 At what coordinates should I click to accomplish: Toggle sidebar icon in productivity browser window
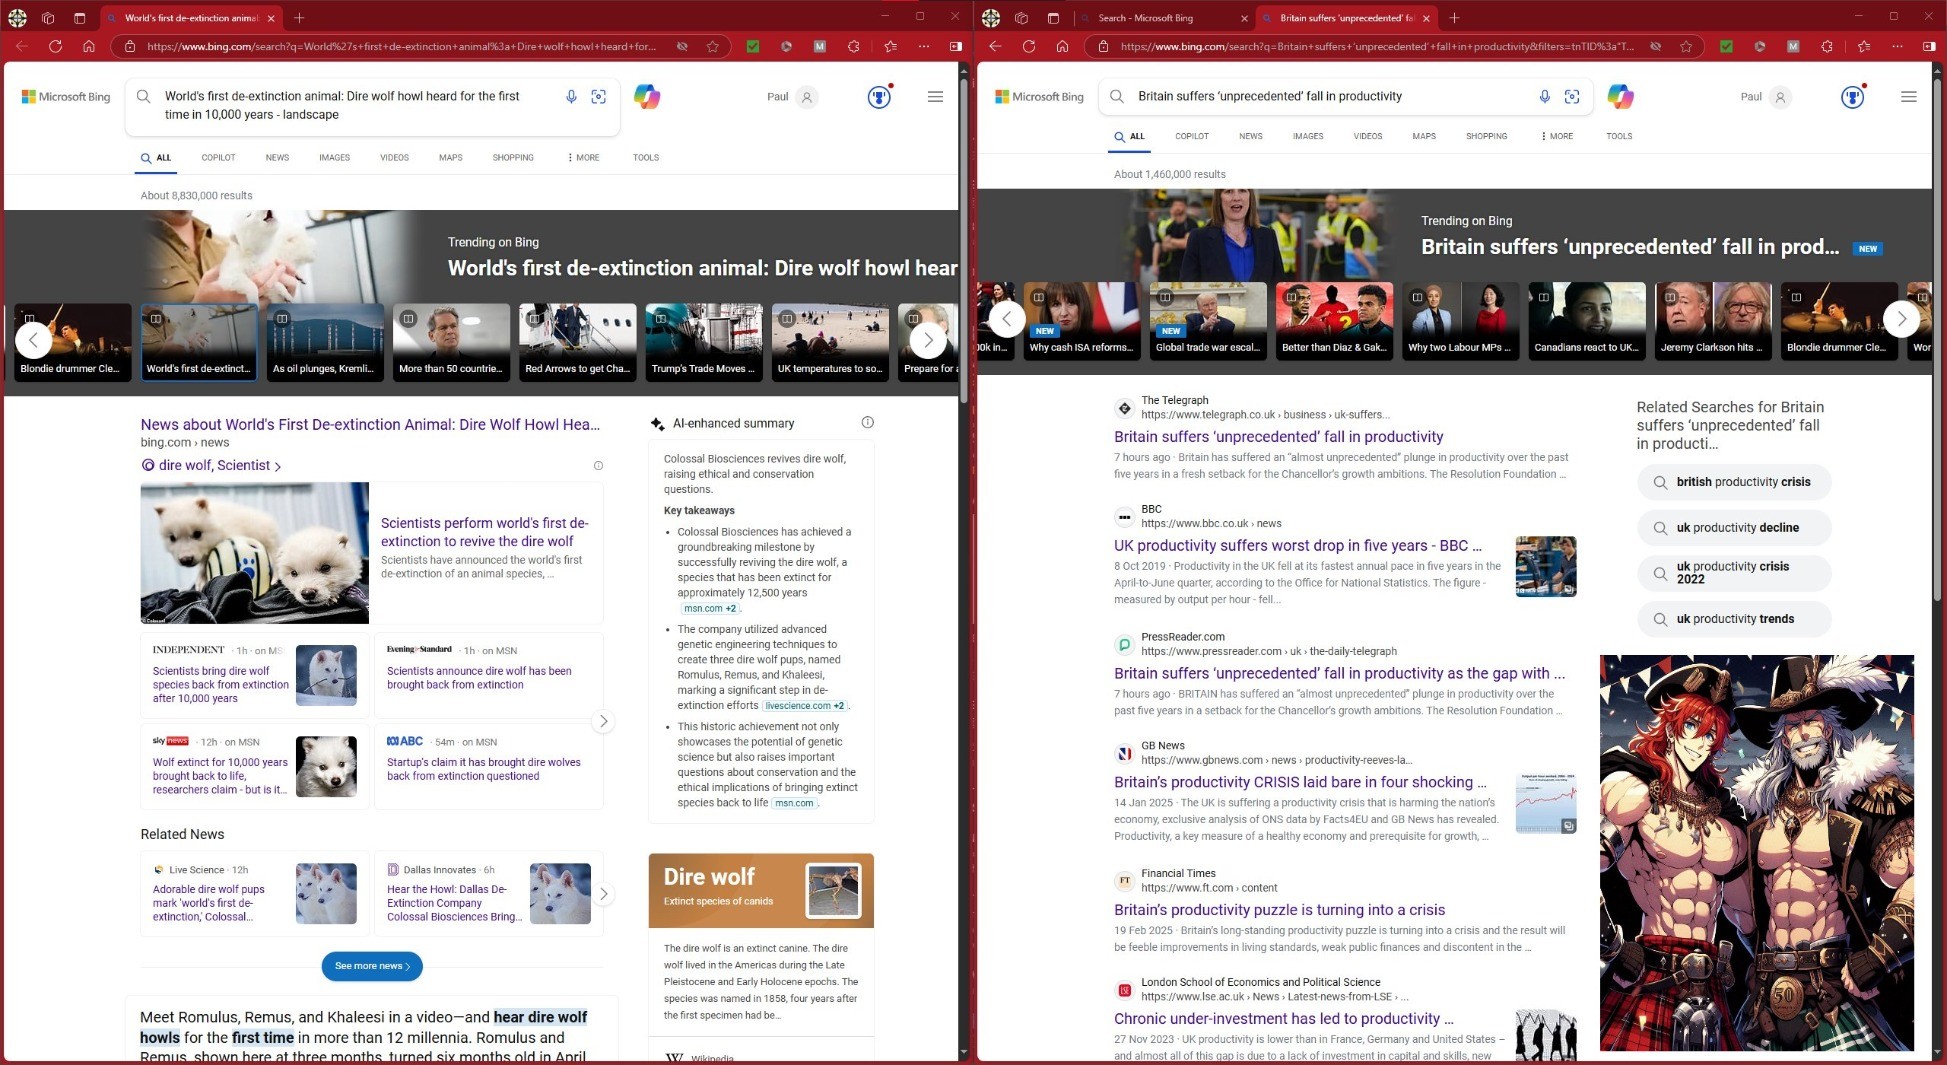[x=1929, y=46]
